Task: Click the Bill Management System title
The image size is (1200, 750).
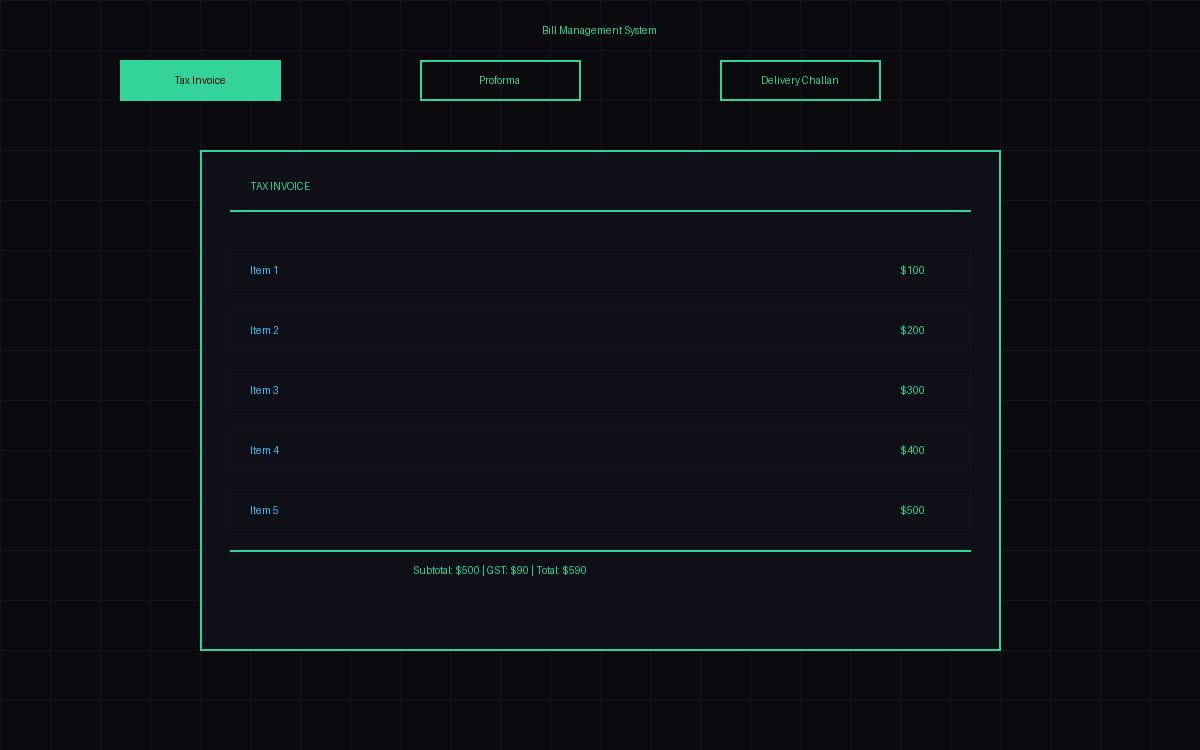Action: point(599,30)
